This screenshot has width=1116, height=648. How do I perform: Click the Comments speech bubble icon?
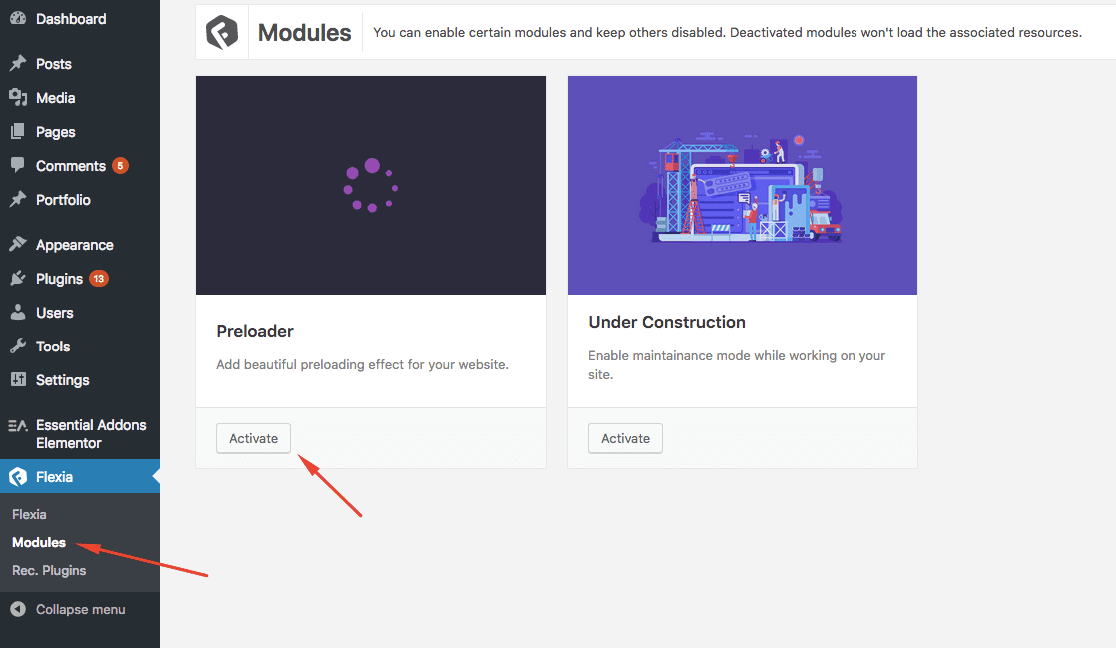pyautogui.click(x=18, y=166)
